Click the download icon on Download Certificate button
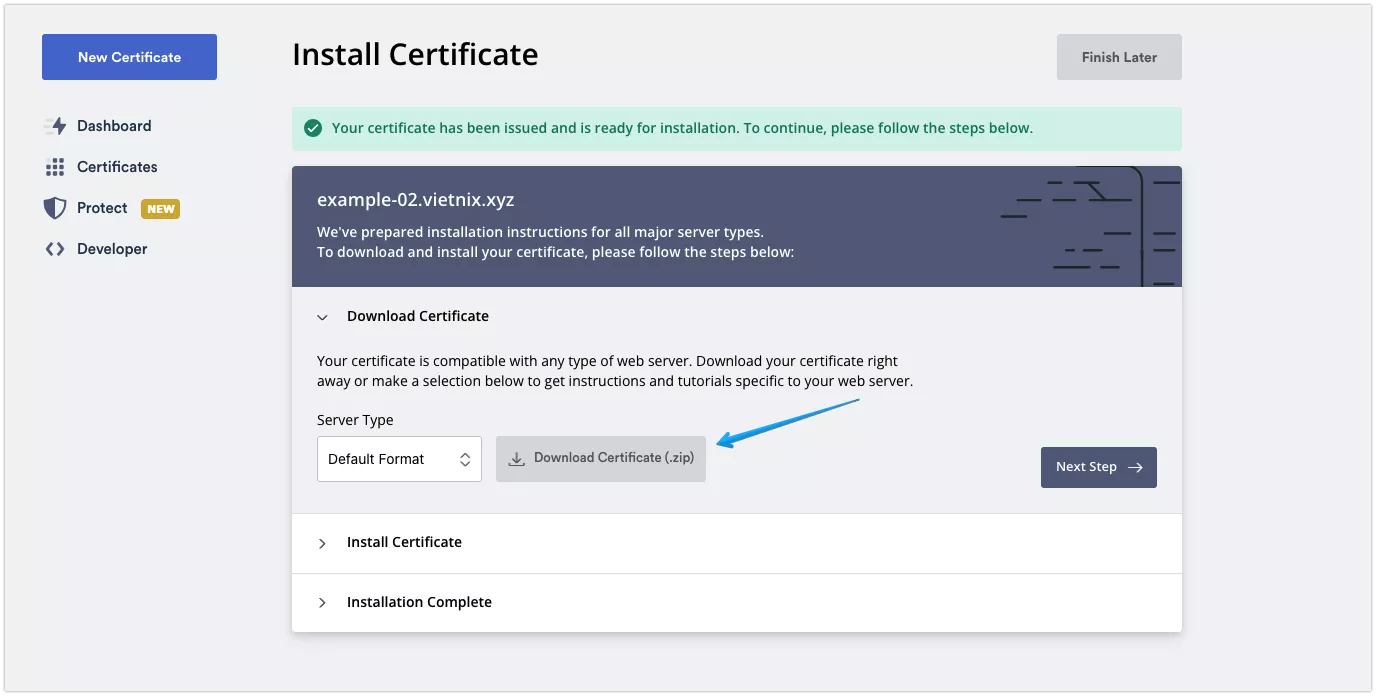The width and height of the screenshot is (1376, 696). pyautogui.click(x=516, y=457)
